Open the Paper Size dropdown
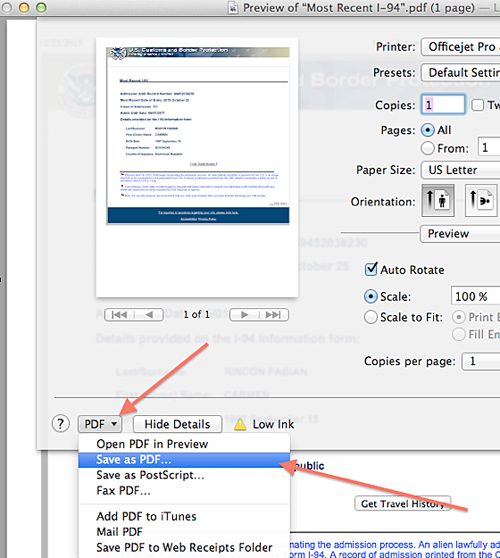 [460, 170]
